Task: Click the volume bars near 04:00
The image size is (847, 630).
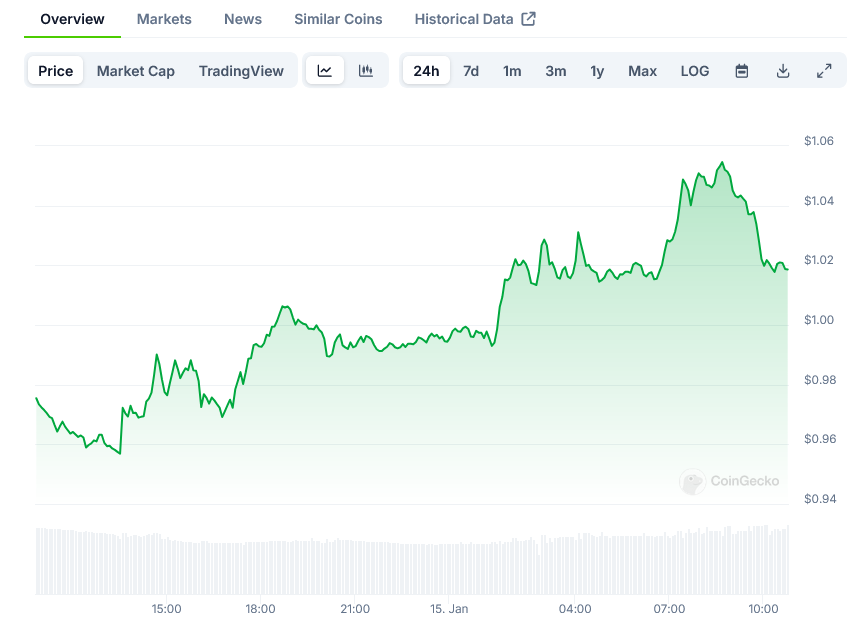Action: coord(575,565)
